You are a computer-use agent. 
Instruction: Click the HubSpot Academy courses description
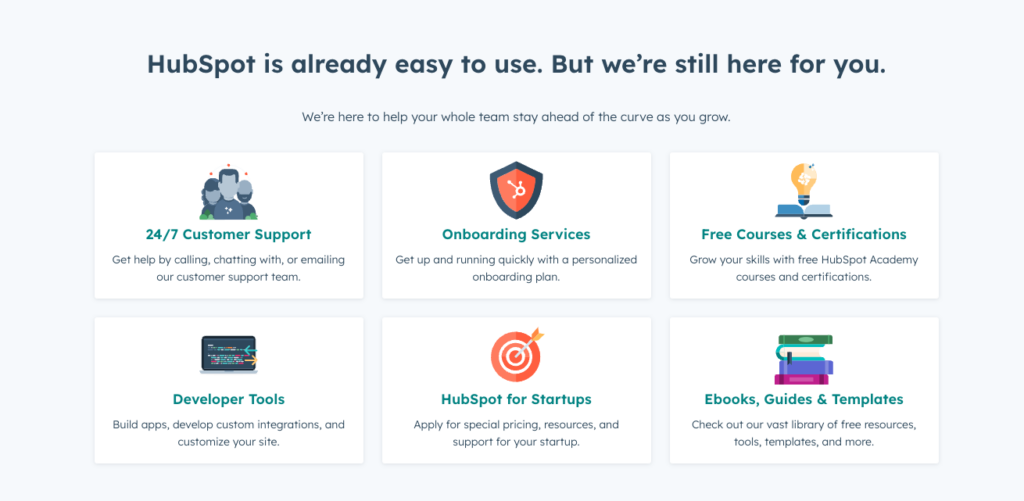(804, 268)
